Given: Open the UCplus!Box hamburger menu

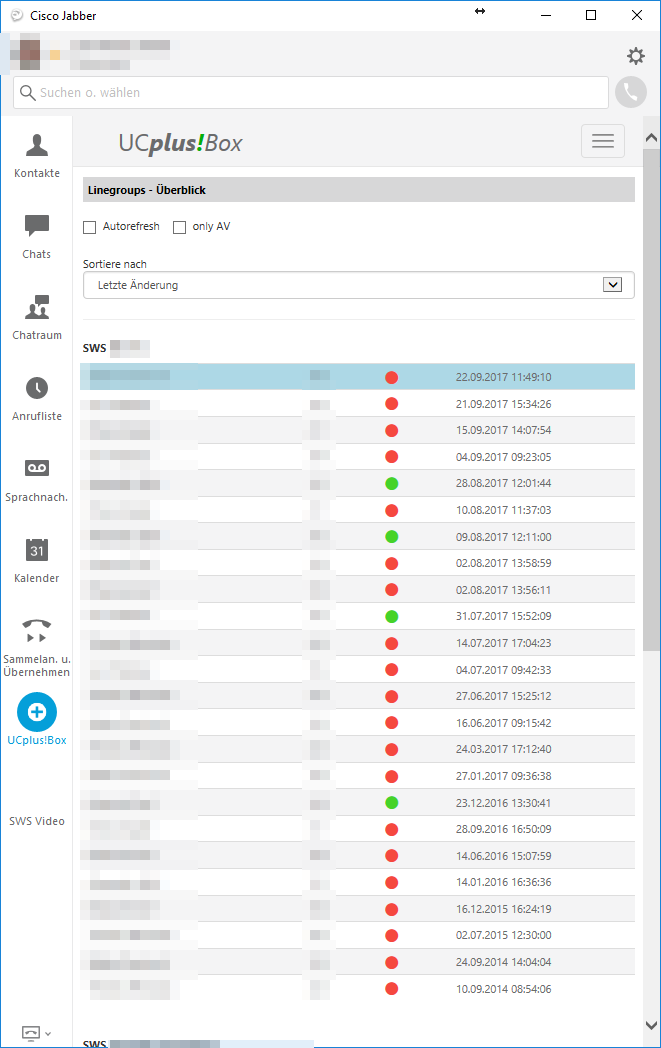Looking at the screenshot, I should click(x=603, y=141).
